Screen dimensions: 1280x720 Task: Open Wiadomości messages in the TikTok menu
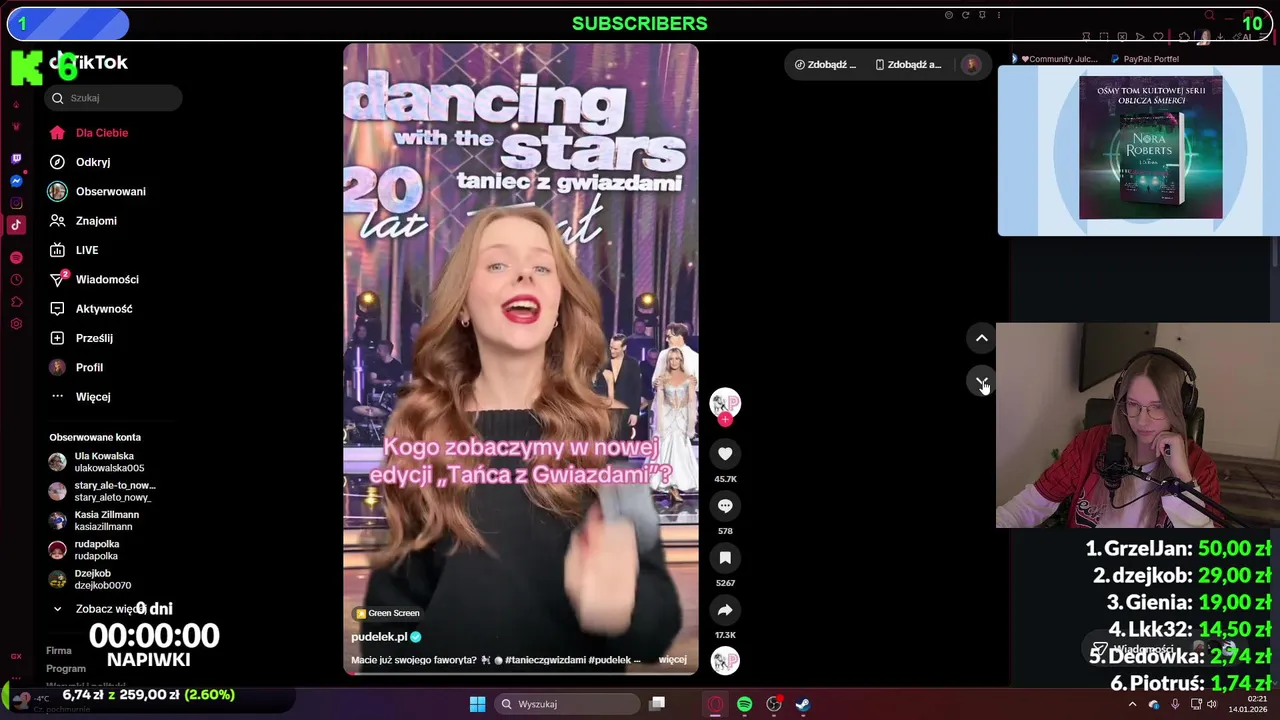pos(107,279)
